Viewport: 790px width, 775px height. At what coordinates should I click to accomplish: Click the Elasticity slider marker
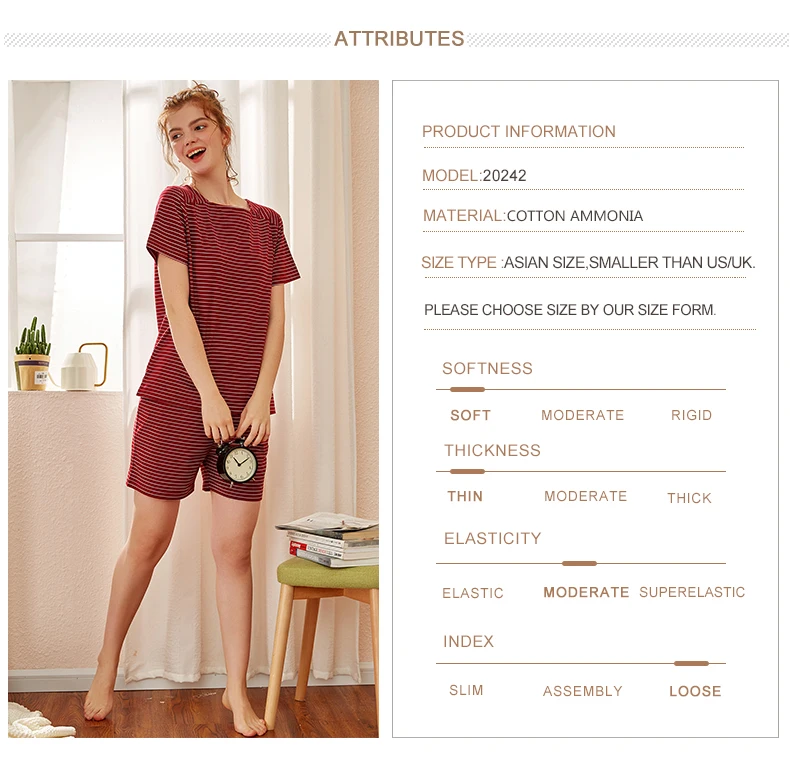(579, 563)
